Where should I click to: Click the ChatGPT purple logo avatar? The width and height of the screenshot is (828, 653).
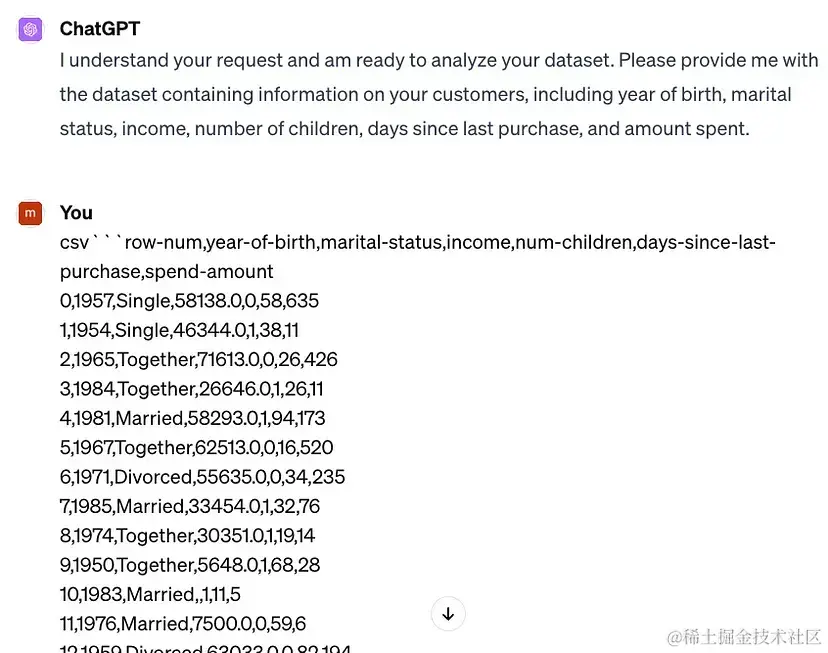(31, 30)
